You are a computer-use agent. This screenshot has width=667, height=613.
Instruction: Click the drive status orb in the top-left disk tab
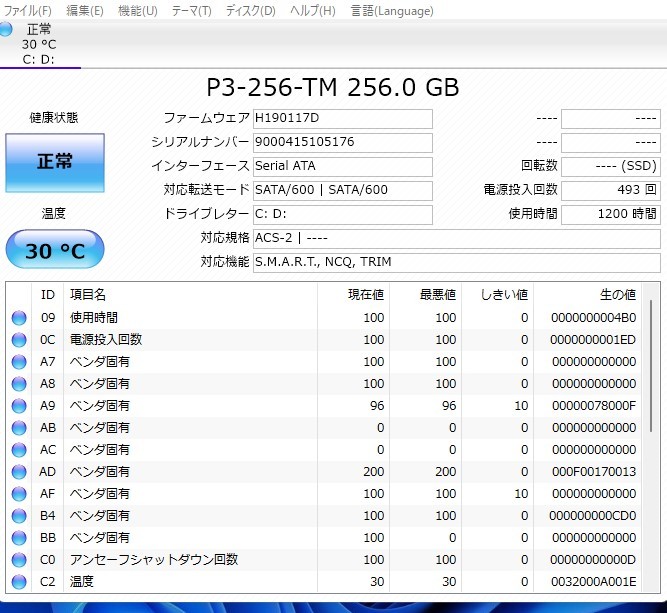click(x=7, y=30)
